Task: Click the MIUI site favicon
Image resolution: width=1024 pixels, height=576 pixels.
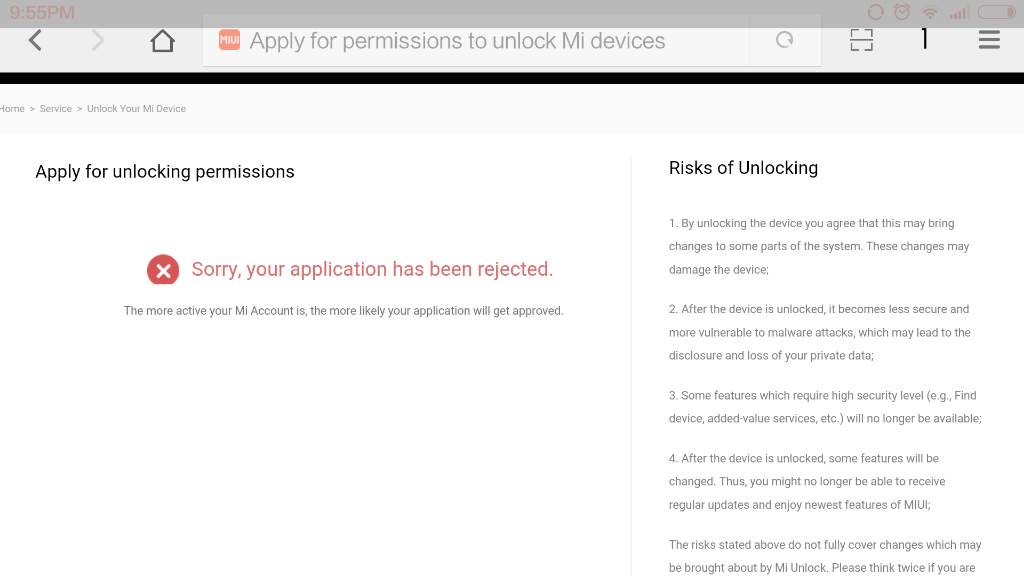Action: pyautogui.click(x=229, y=40)
